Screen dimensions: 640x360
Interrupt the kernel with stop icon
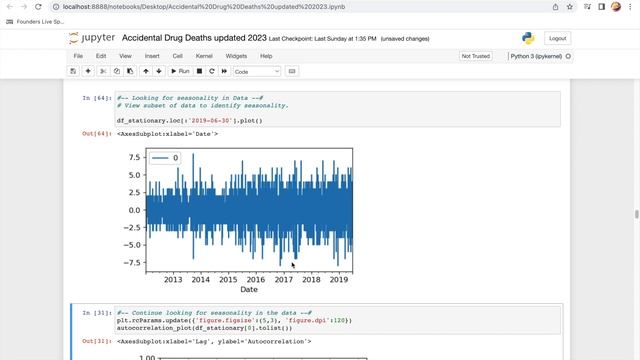pyautogui.click(x=199, y=71)
